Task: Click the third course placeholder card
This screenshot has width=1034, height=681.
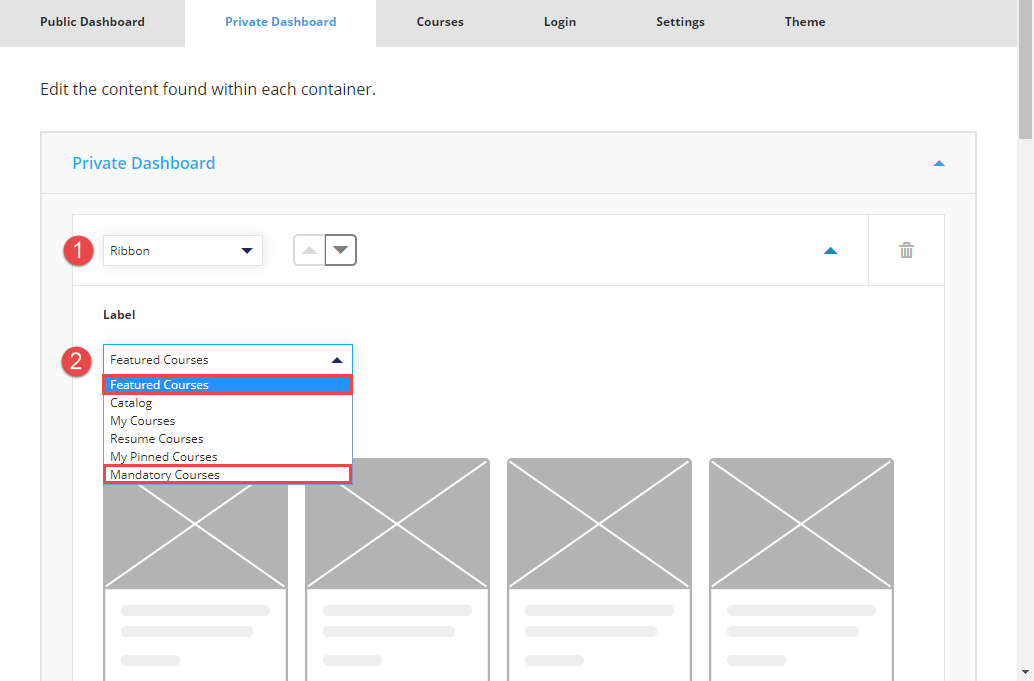Action: click(x=599, y=570)
